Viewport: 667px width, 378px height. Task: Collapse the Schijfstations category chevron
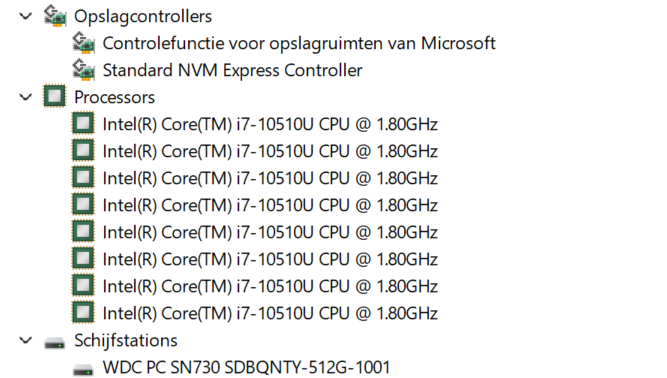tap(26, 341)
